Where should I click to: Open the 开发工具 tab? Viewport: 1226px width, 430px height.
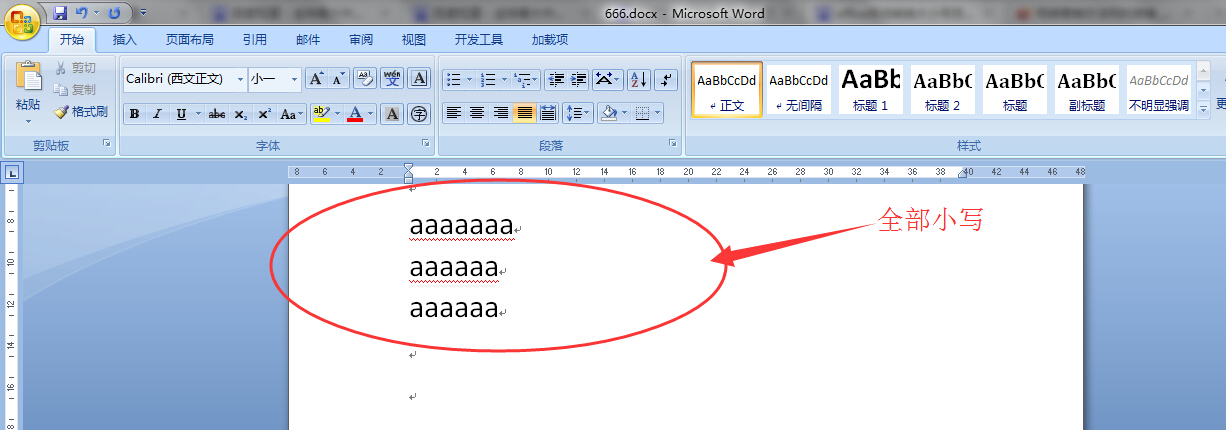(x=479, y=40)
